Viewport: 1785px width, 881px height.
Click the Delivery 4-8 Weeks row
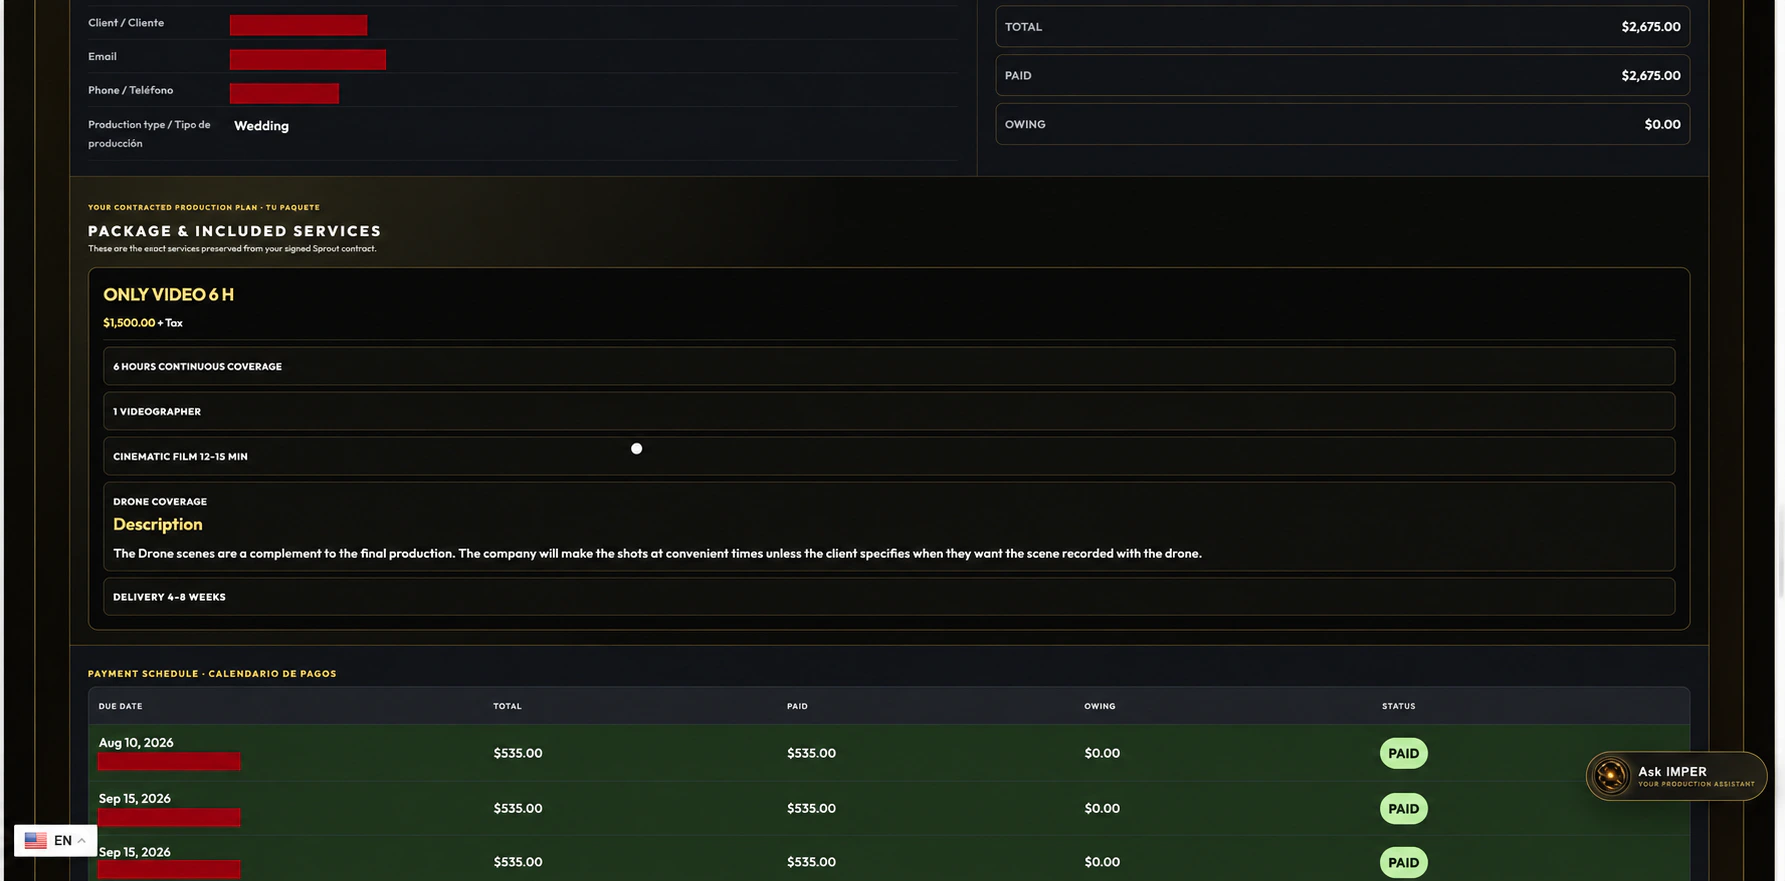coord(889,597)
